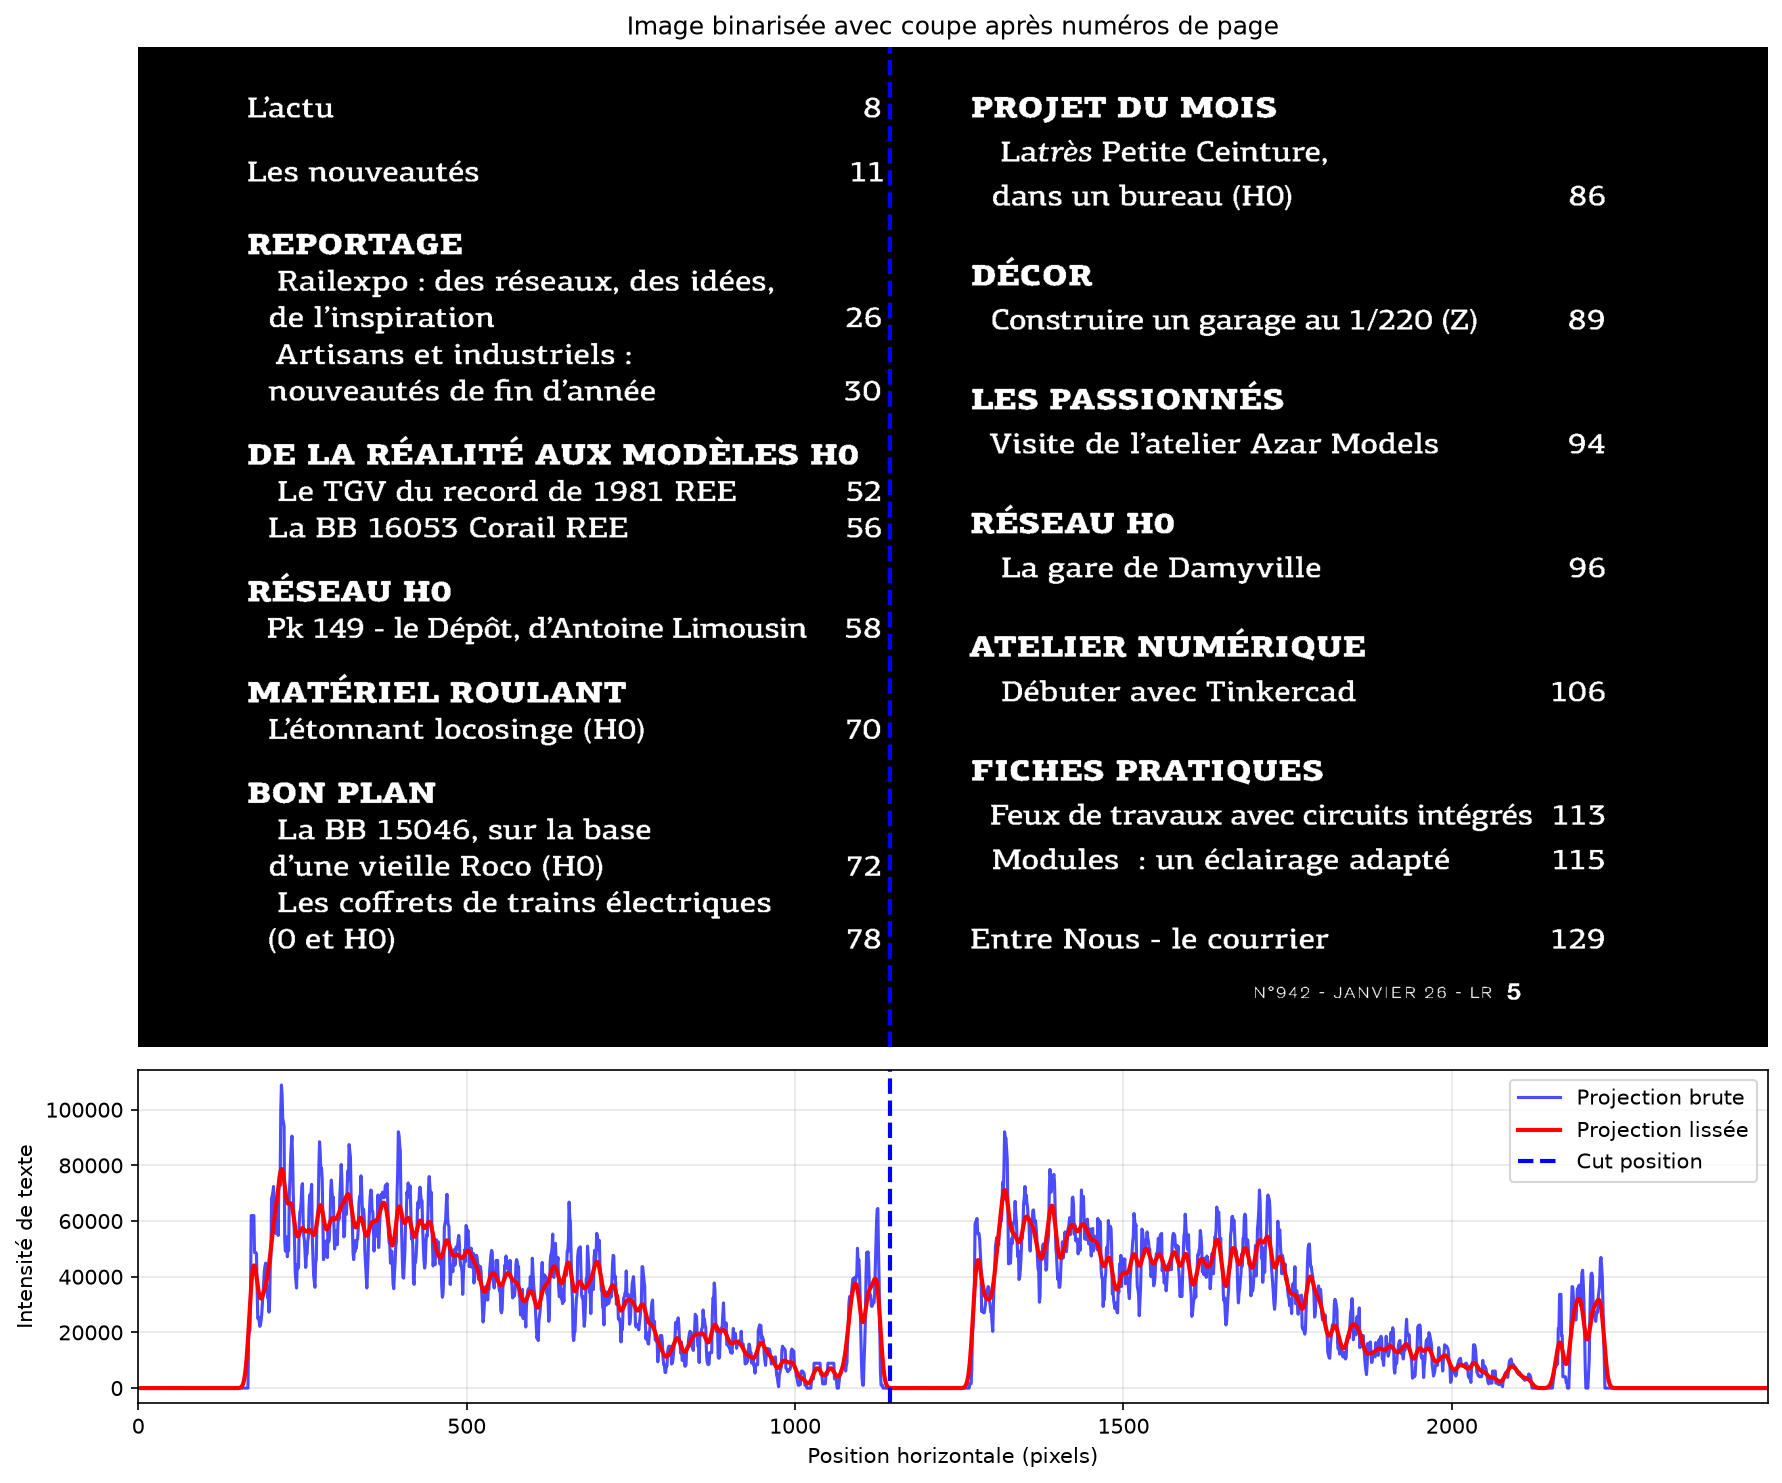
Task: Click the x-axis tick "500"
Action: click(x=467, y=1426)
